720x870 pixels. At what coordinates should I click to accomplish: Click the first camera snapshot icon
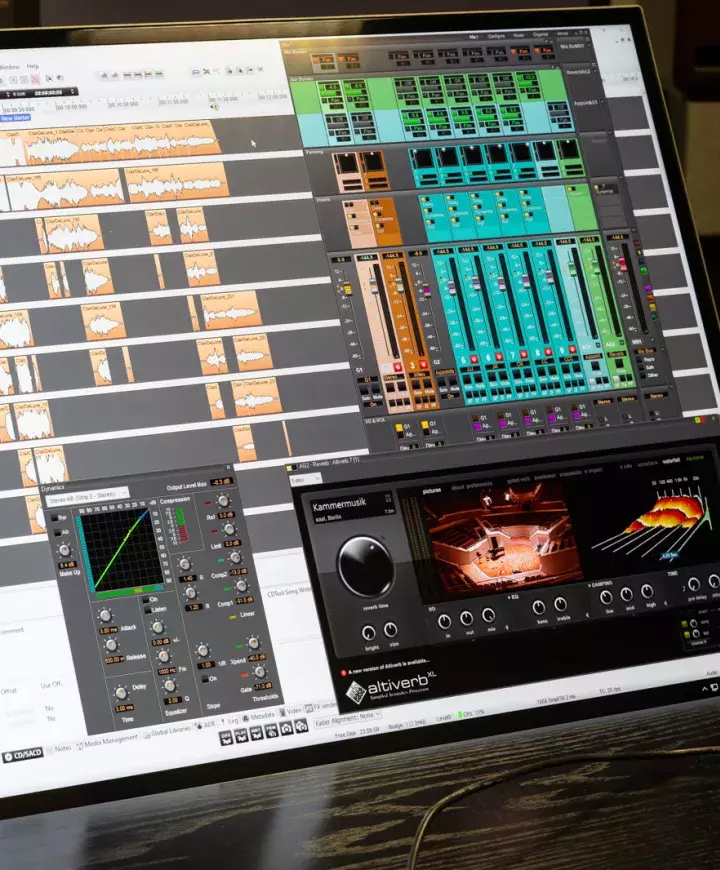point(286,727)
